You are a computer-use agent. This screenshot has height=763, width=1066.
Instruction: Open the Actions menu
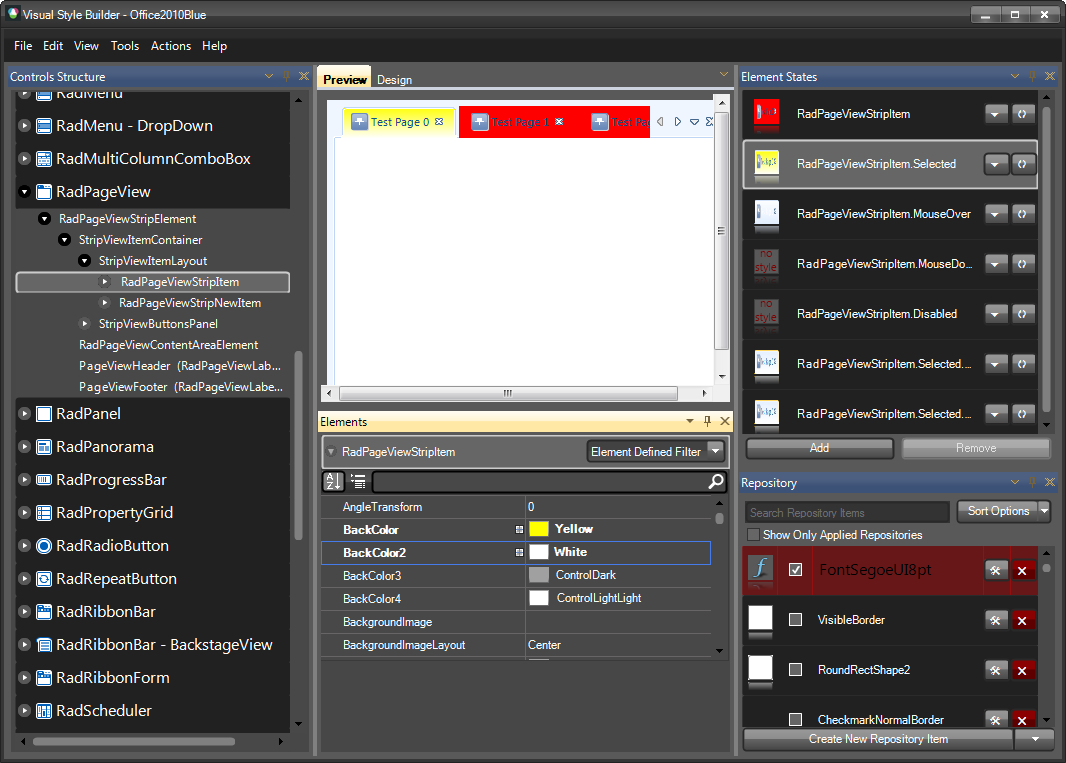171,46
